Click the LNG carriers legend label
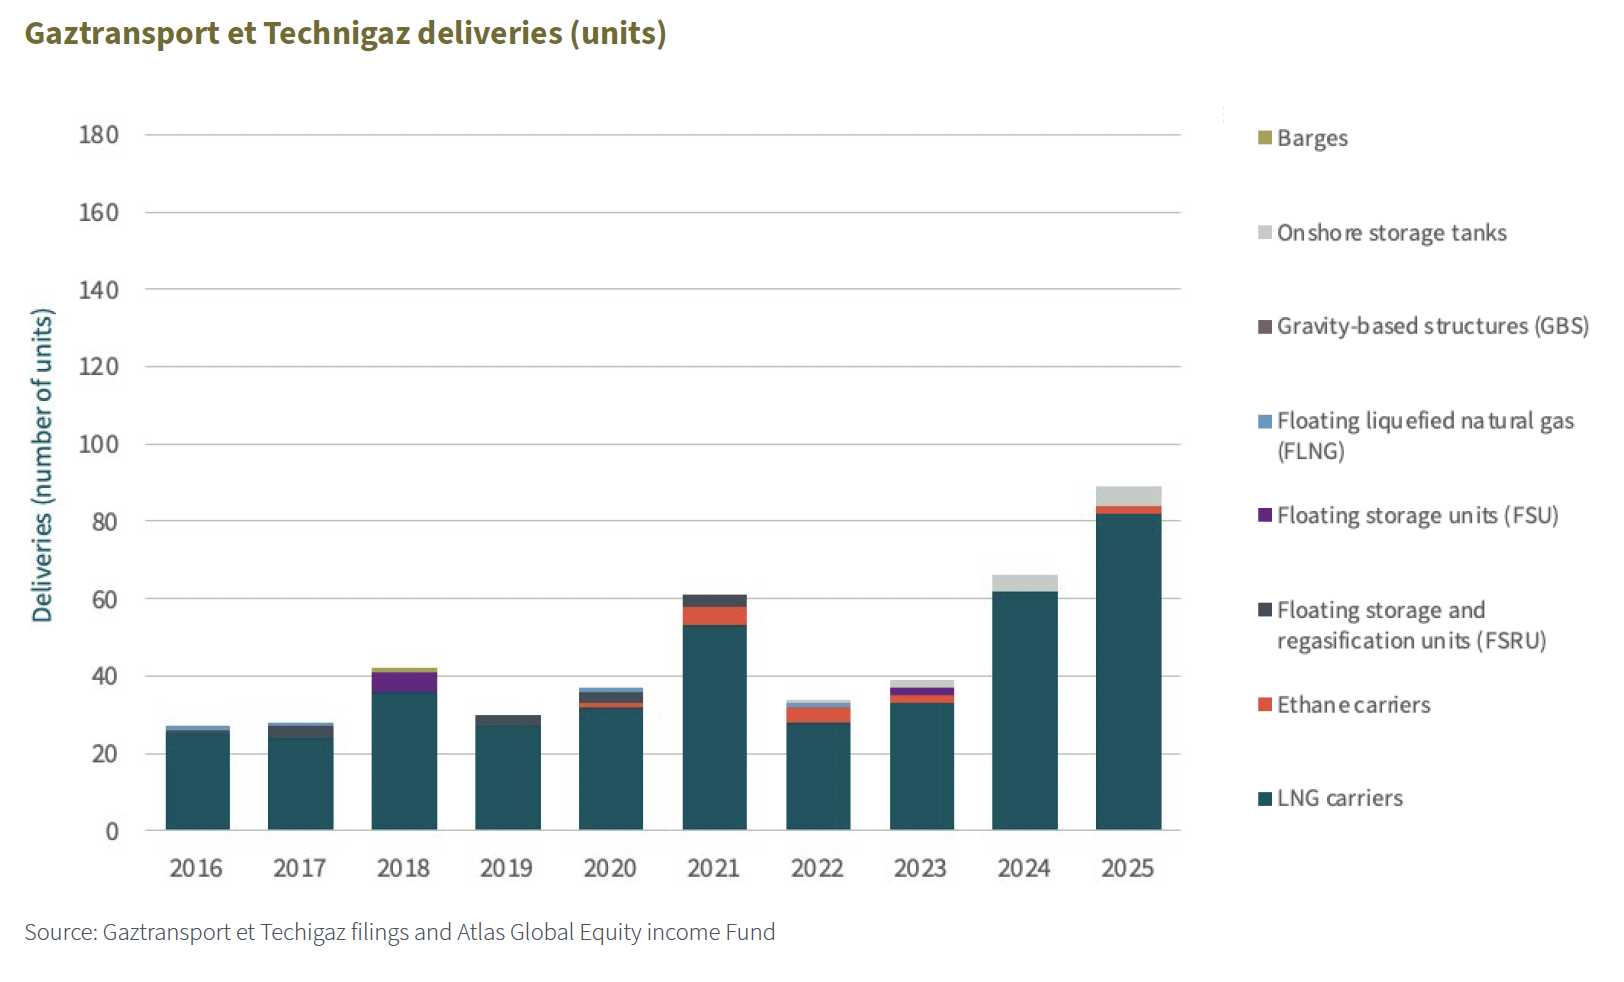The image size is (1624, 982). (x=1339, y=798)
